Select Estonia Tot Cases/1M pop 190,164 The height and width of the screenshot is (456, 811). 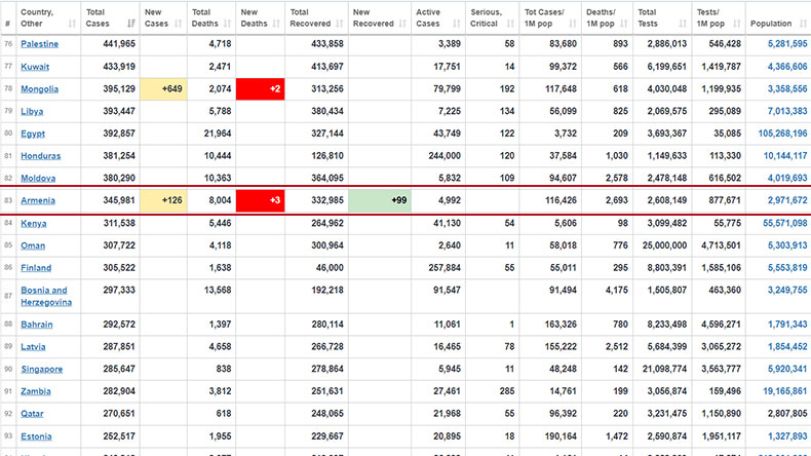[561, 436]
